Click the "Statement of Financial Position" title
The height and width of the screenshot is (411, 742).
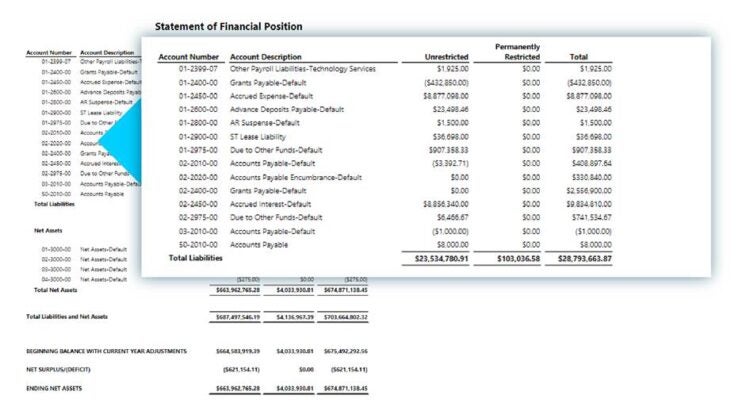pyautogui.click(x=229, y=26)
